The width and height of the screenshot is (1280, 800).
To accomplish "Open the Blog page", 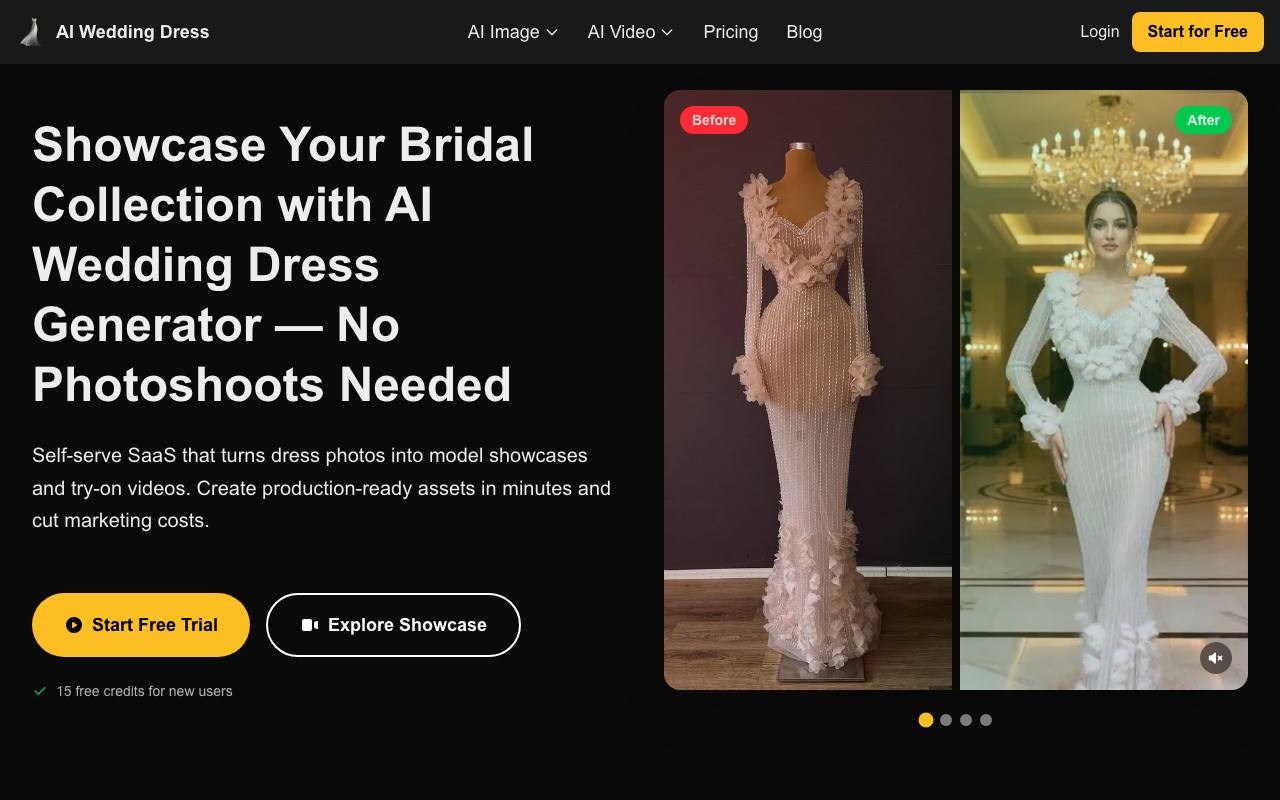I will (804, 32).
